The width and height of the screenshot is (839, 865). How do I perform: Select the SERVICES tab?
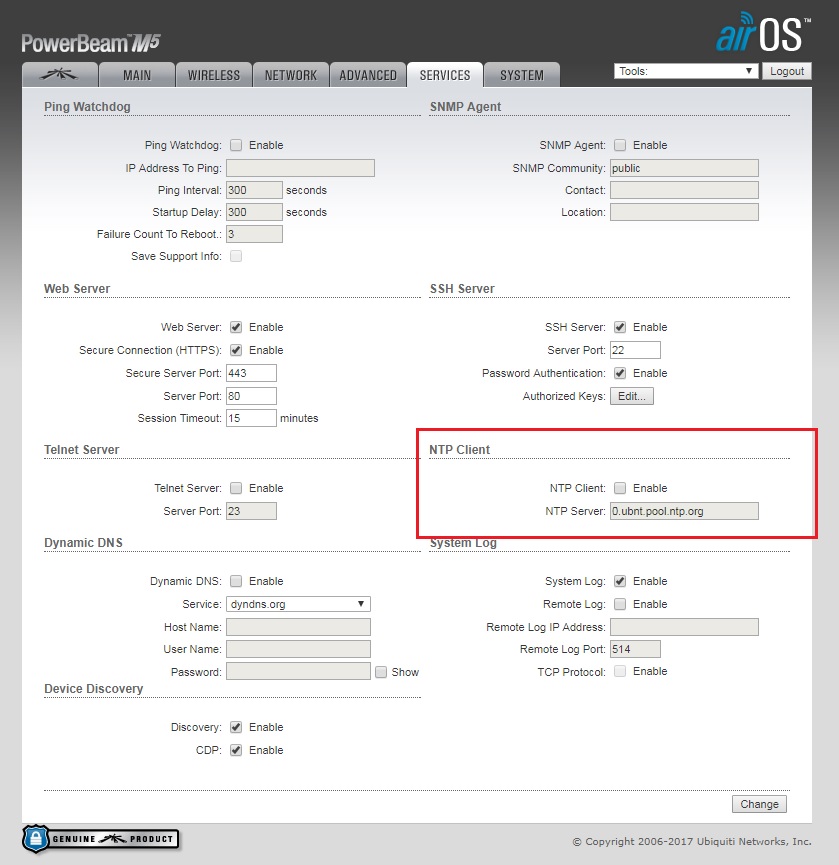pyautogui.click(x=445, y=75)
